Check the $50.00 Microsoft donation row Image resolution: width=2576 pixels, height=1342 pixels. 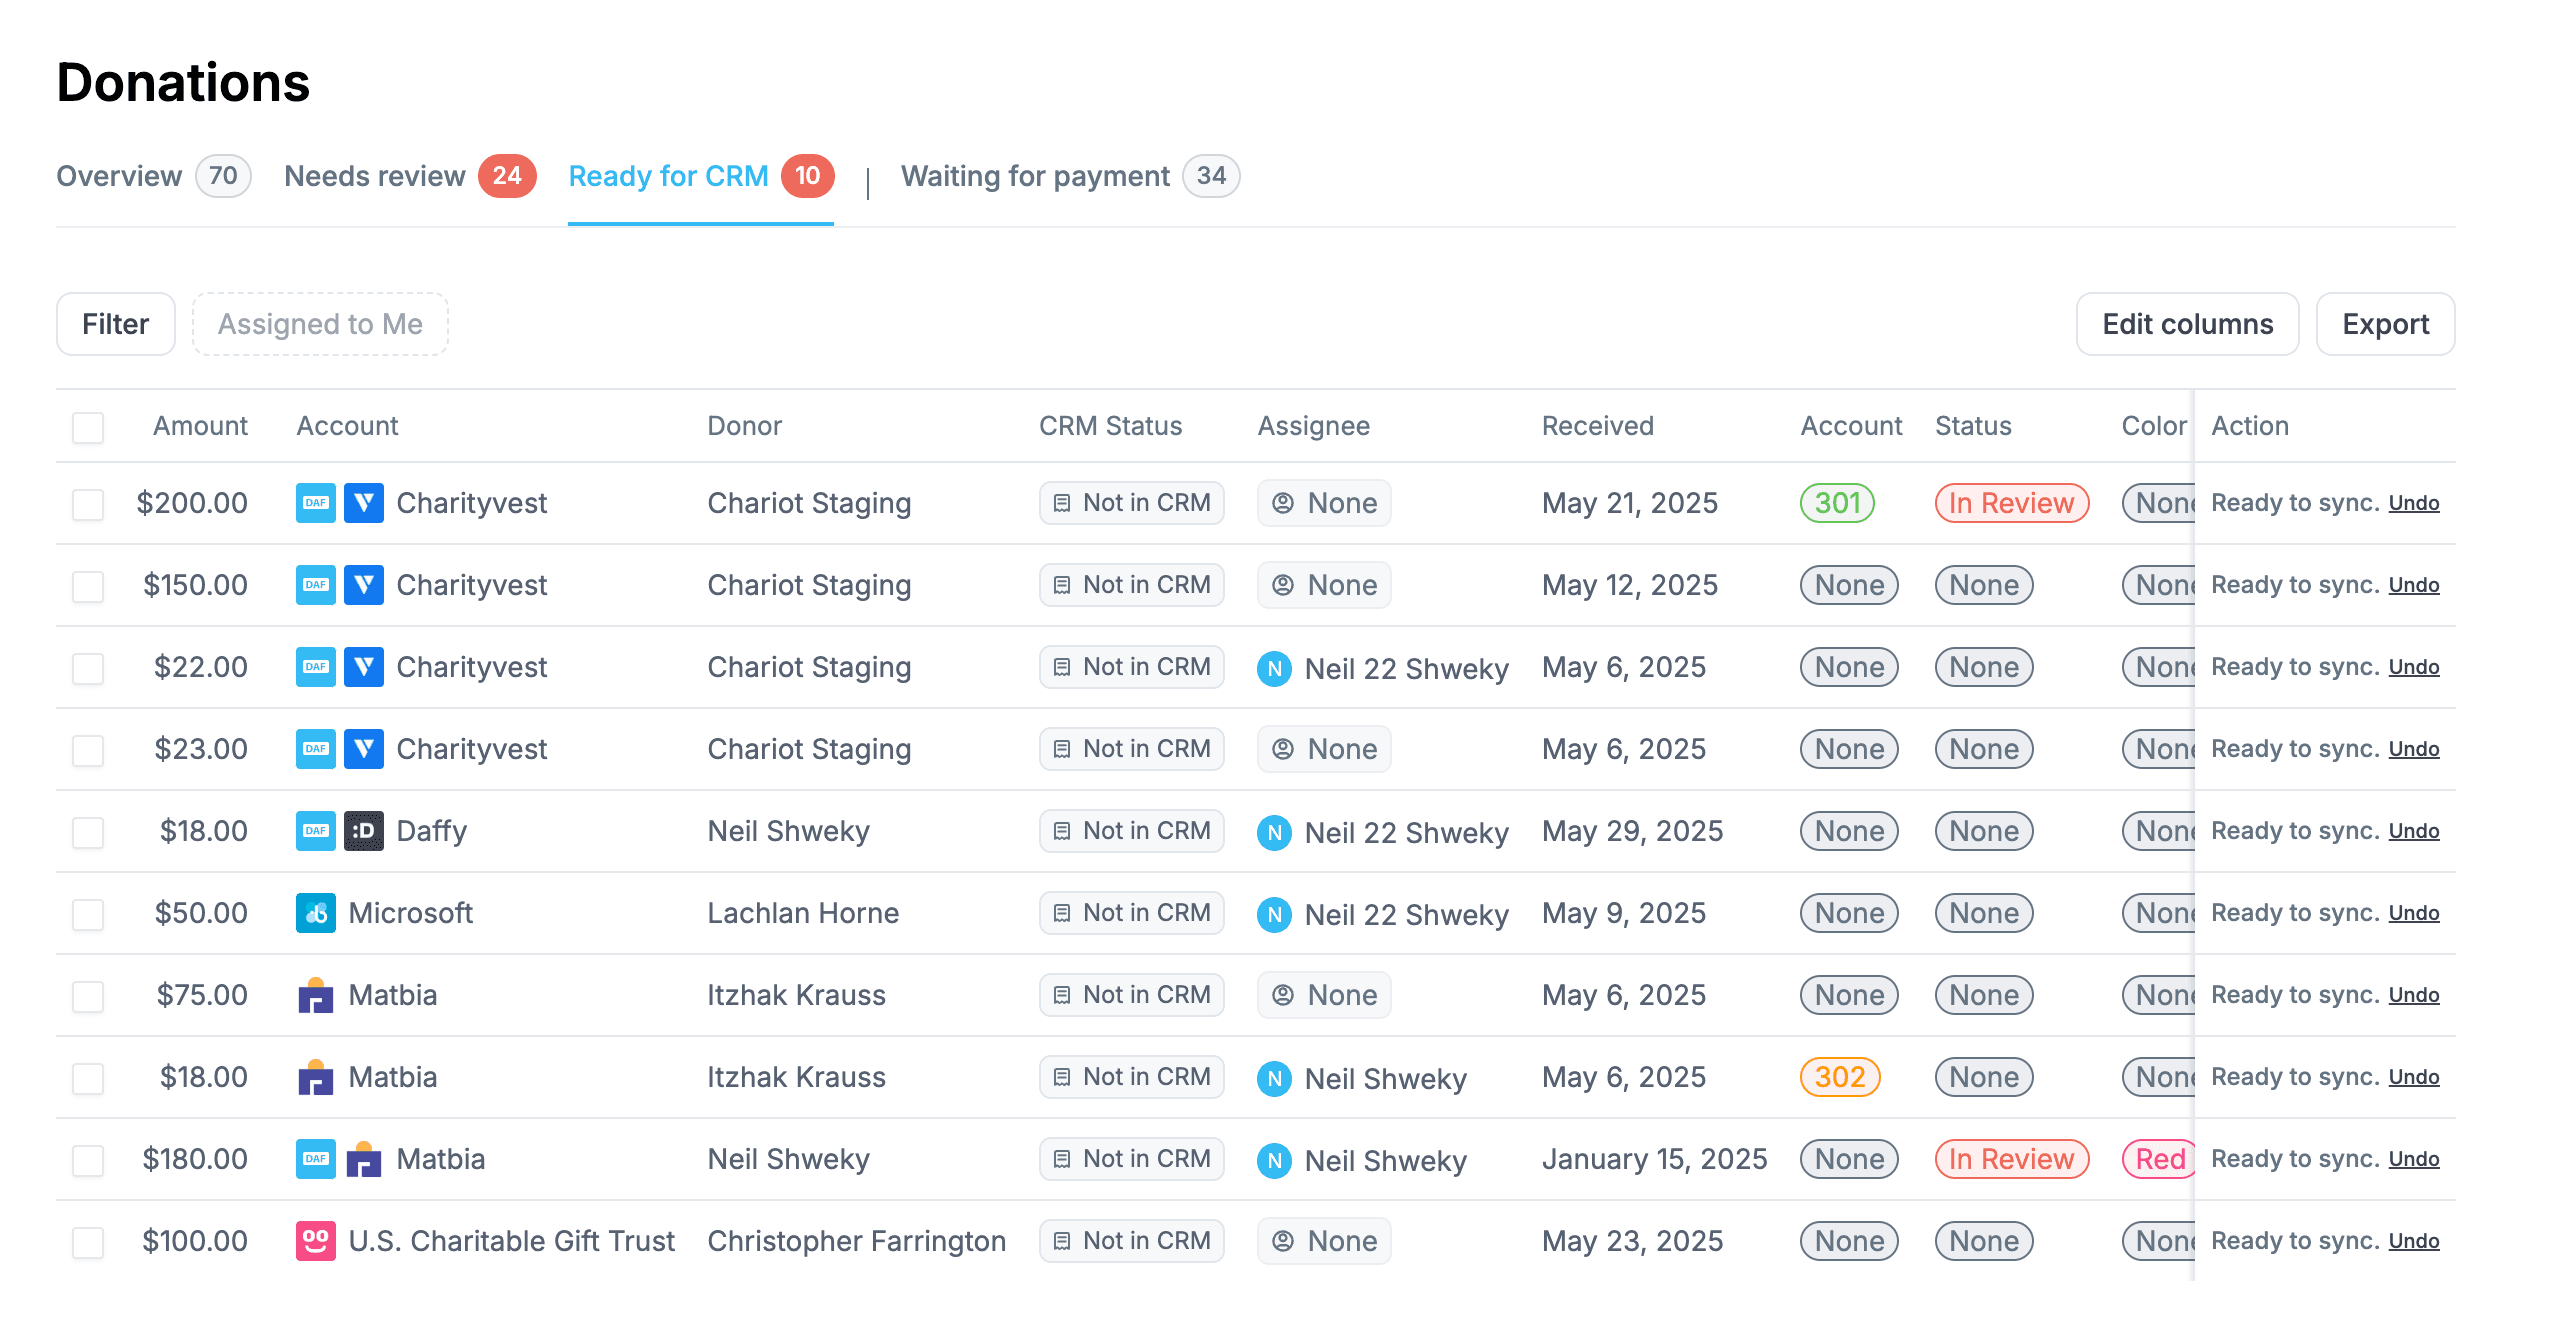(88, 914)
